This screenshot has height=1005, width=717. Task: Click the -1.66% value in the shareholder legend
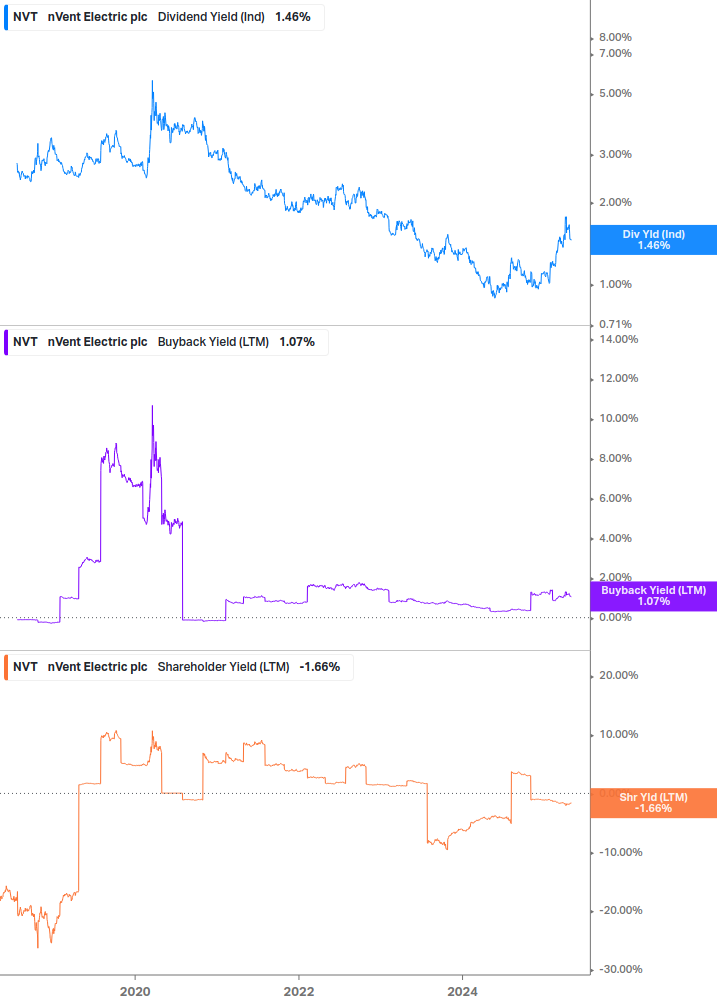tap(320, 667)
